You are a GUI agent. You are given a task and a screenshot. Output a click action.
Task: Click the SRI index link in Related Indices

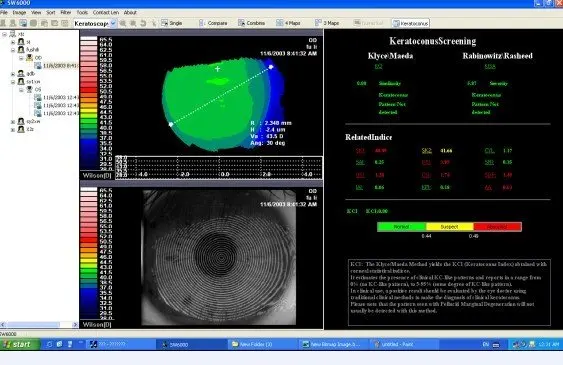(489, 162)
